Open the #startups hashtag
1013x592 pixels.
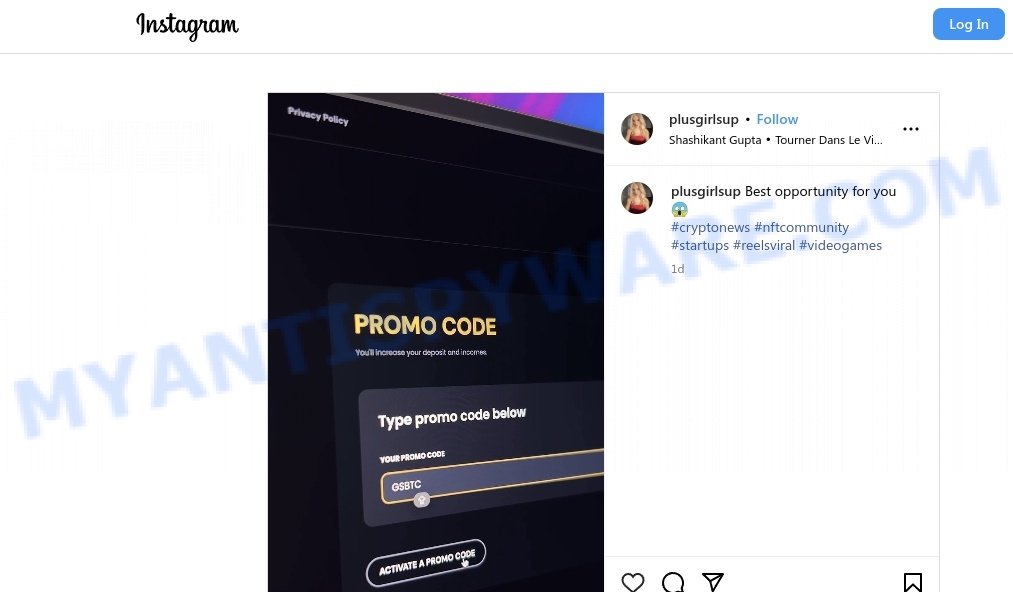pyautogui.click(x=700, y=246)
